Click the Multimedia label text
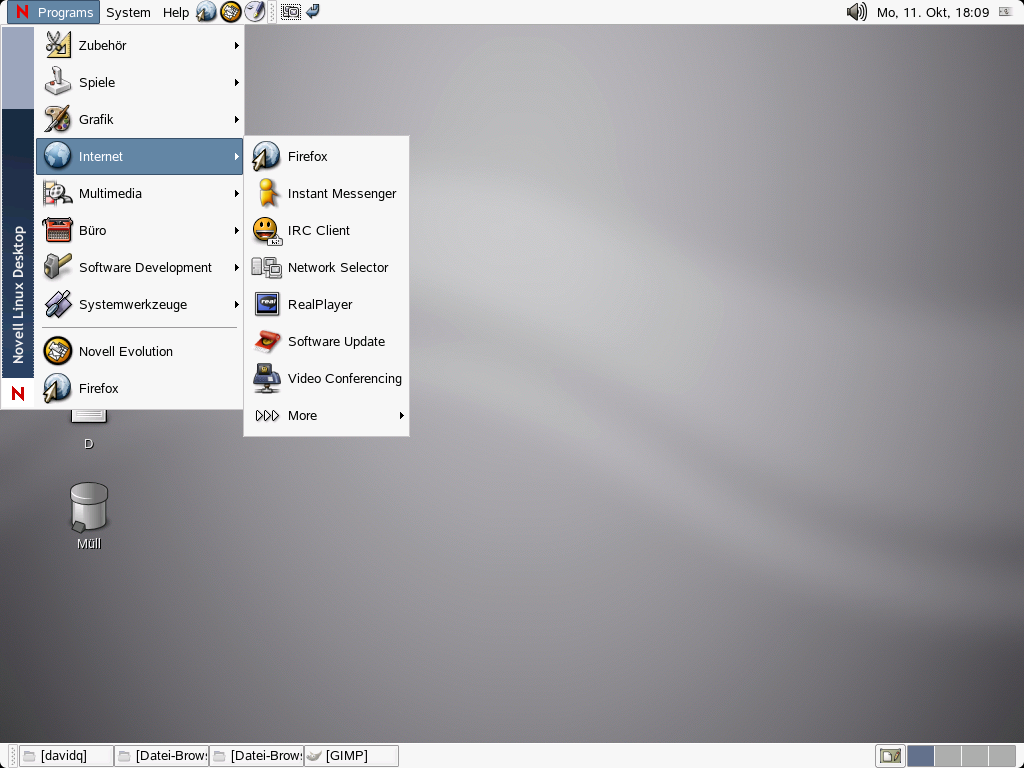Screen dimensions: 1024x768 point(110,193)
